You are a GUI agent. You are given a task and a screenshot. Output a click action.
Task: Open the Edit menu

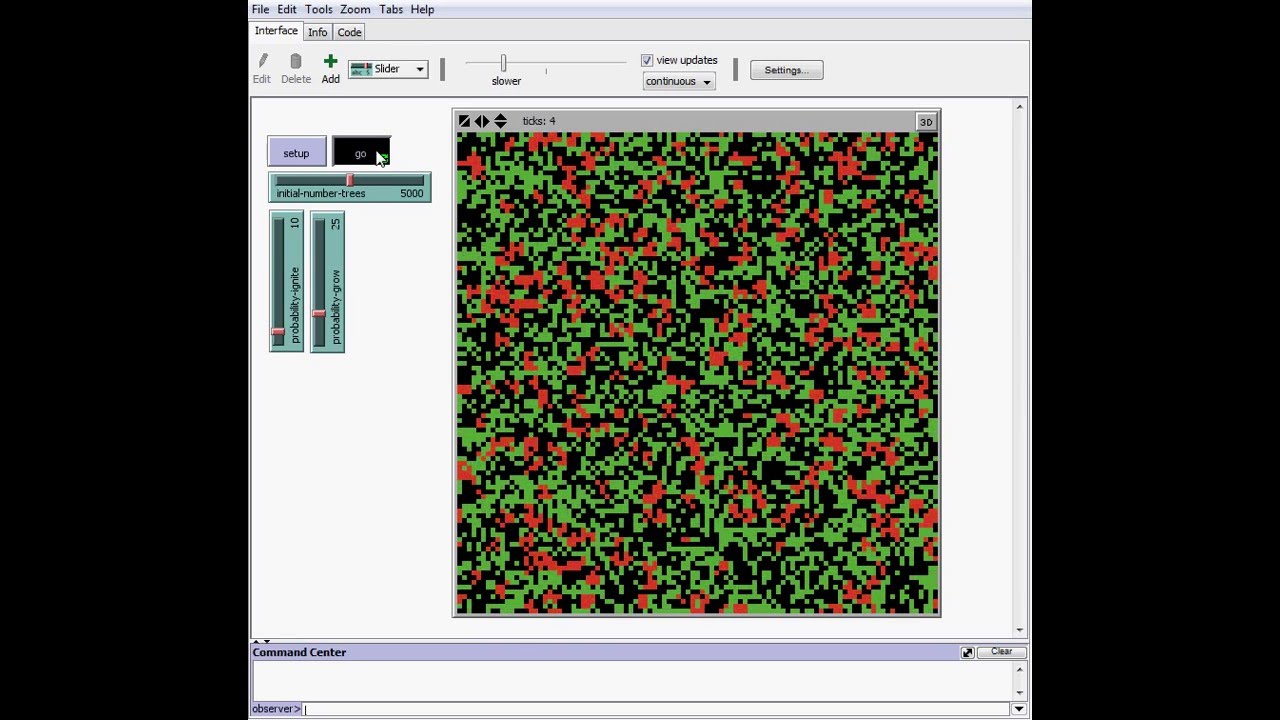pos(287,9)
